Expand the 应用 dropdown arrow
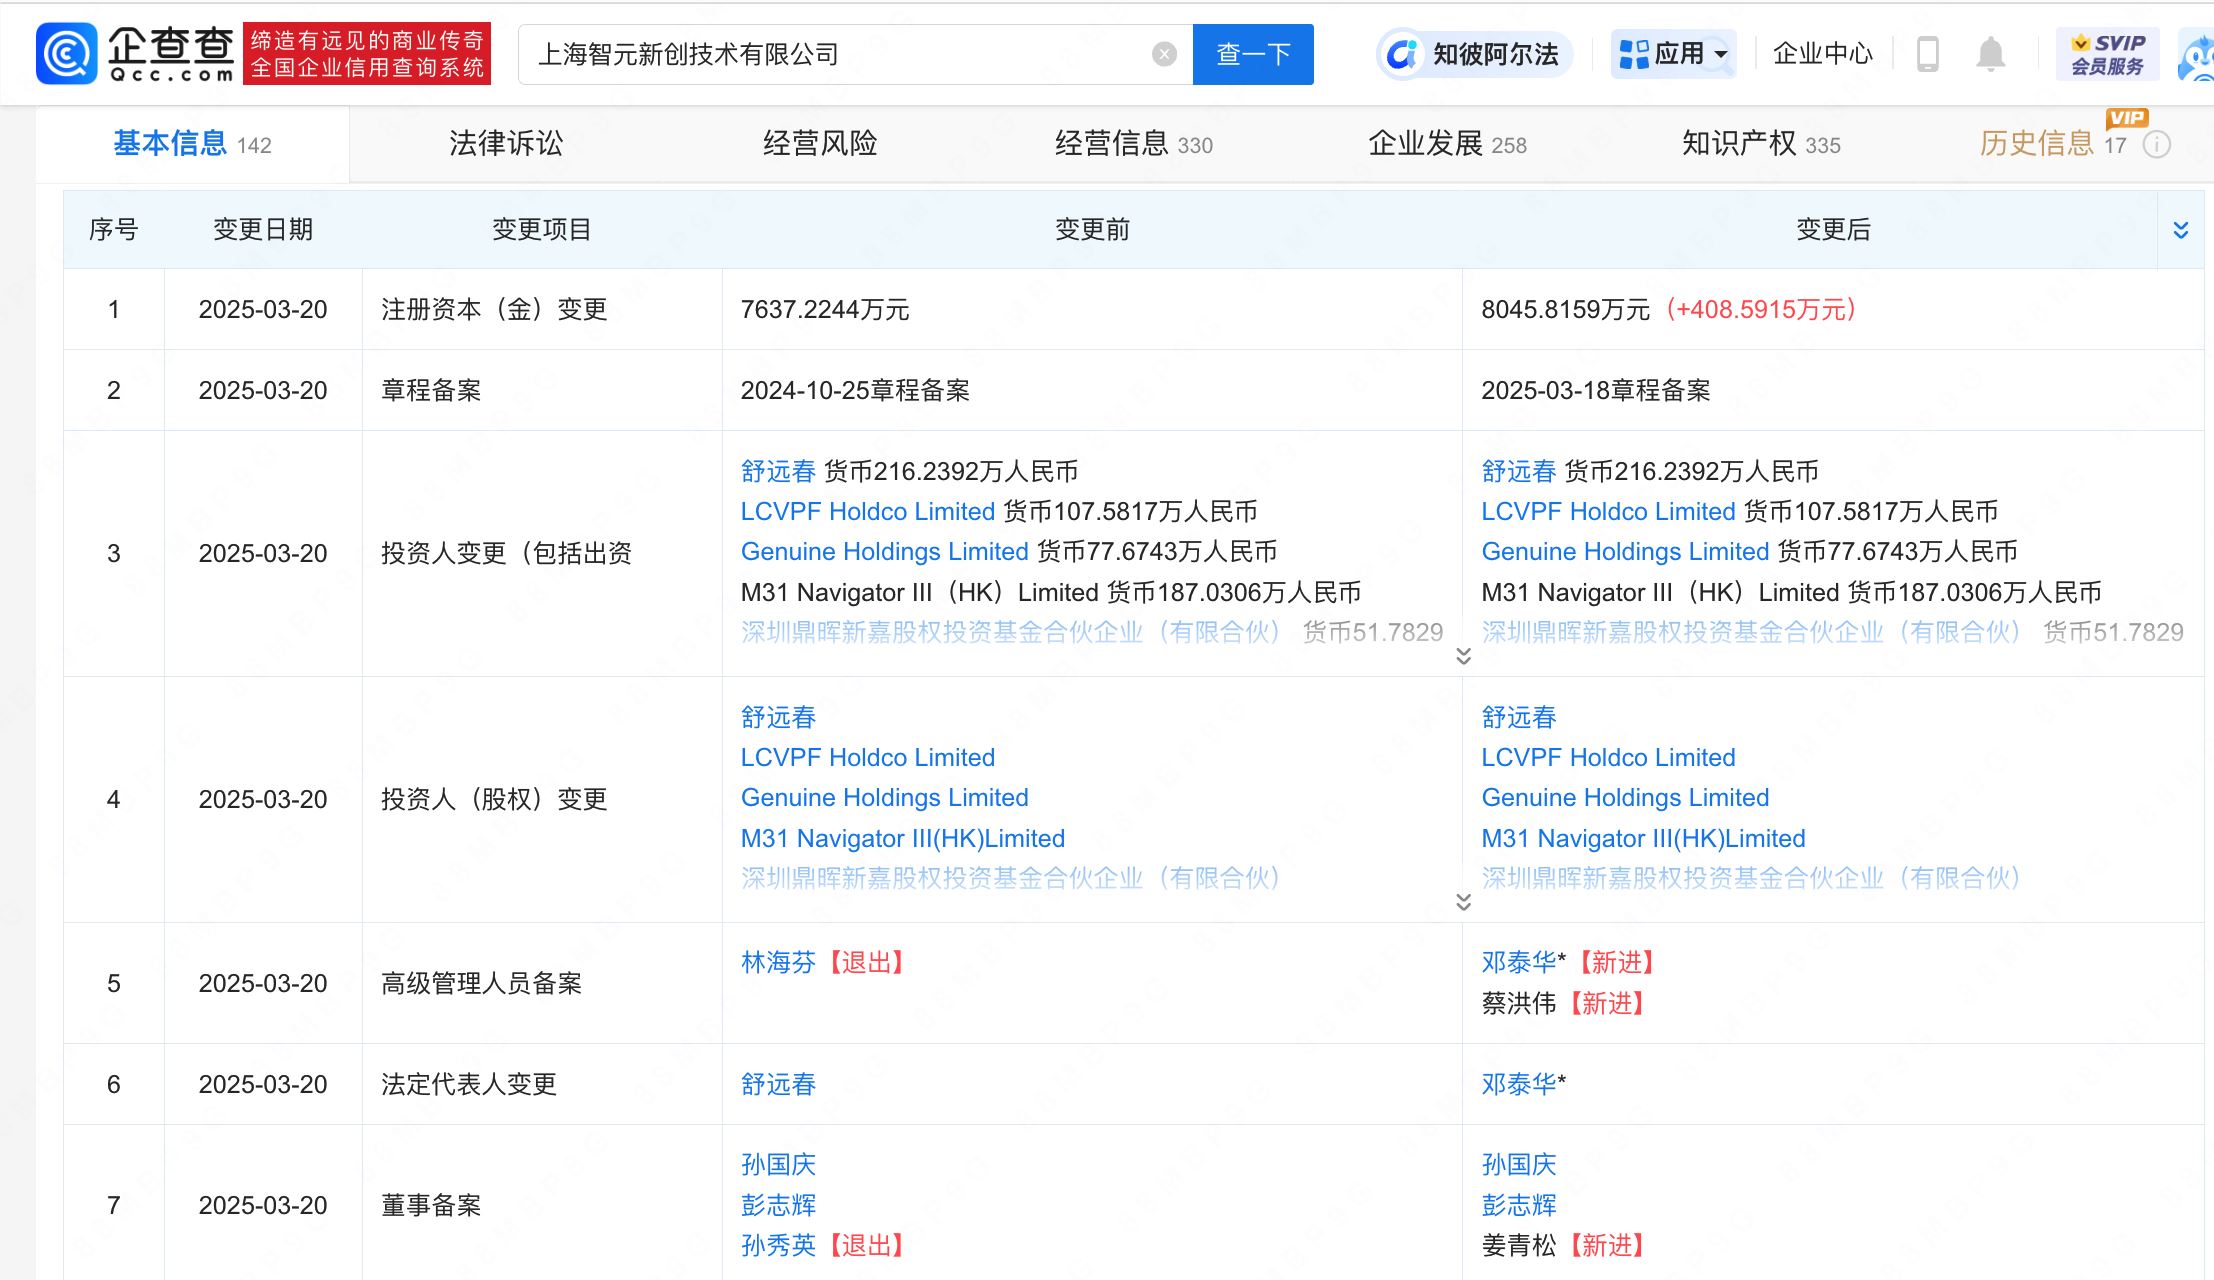This screenshot has height=1280, width=2214. [1723, 56]
